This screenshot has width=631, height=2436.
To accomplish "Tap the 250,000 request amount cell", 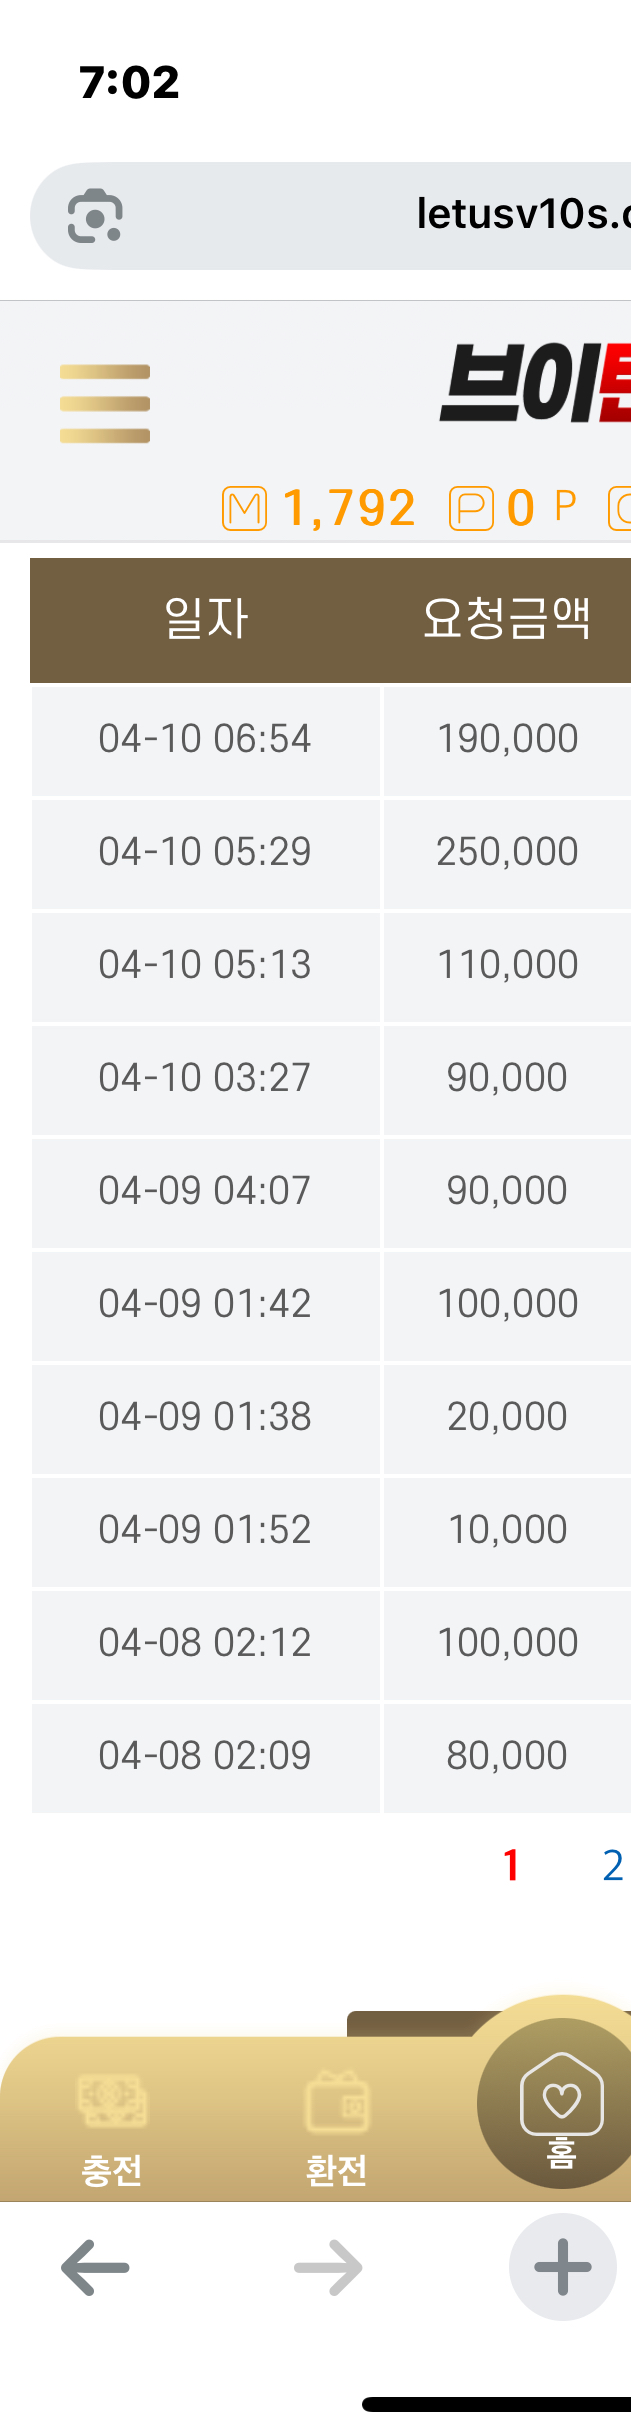I will 507,853.
